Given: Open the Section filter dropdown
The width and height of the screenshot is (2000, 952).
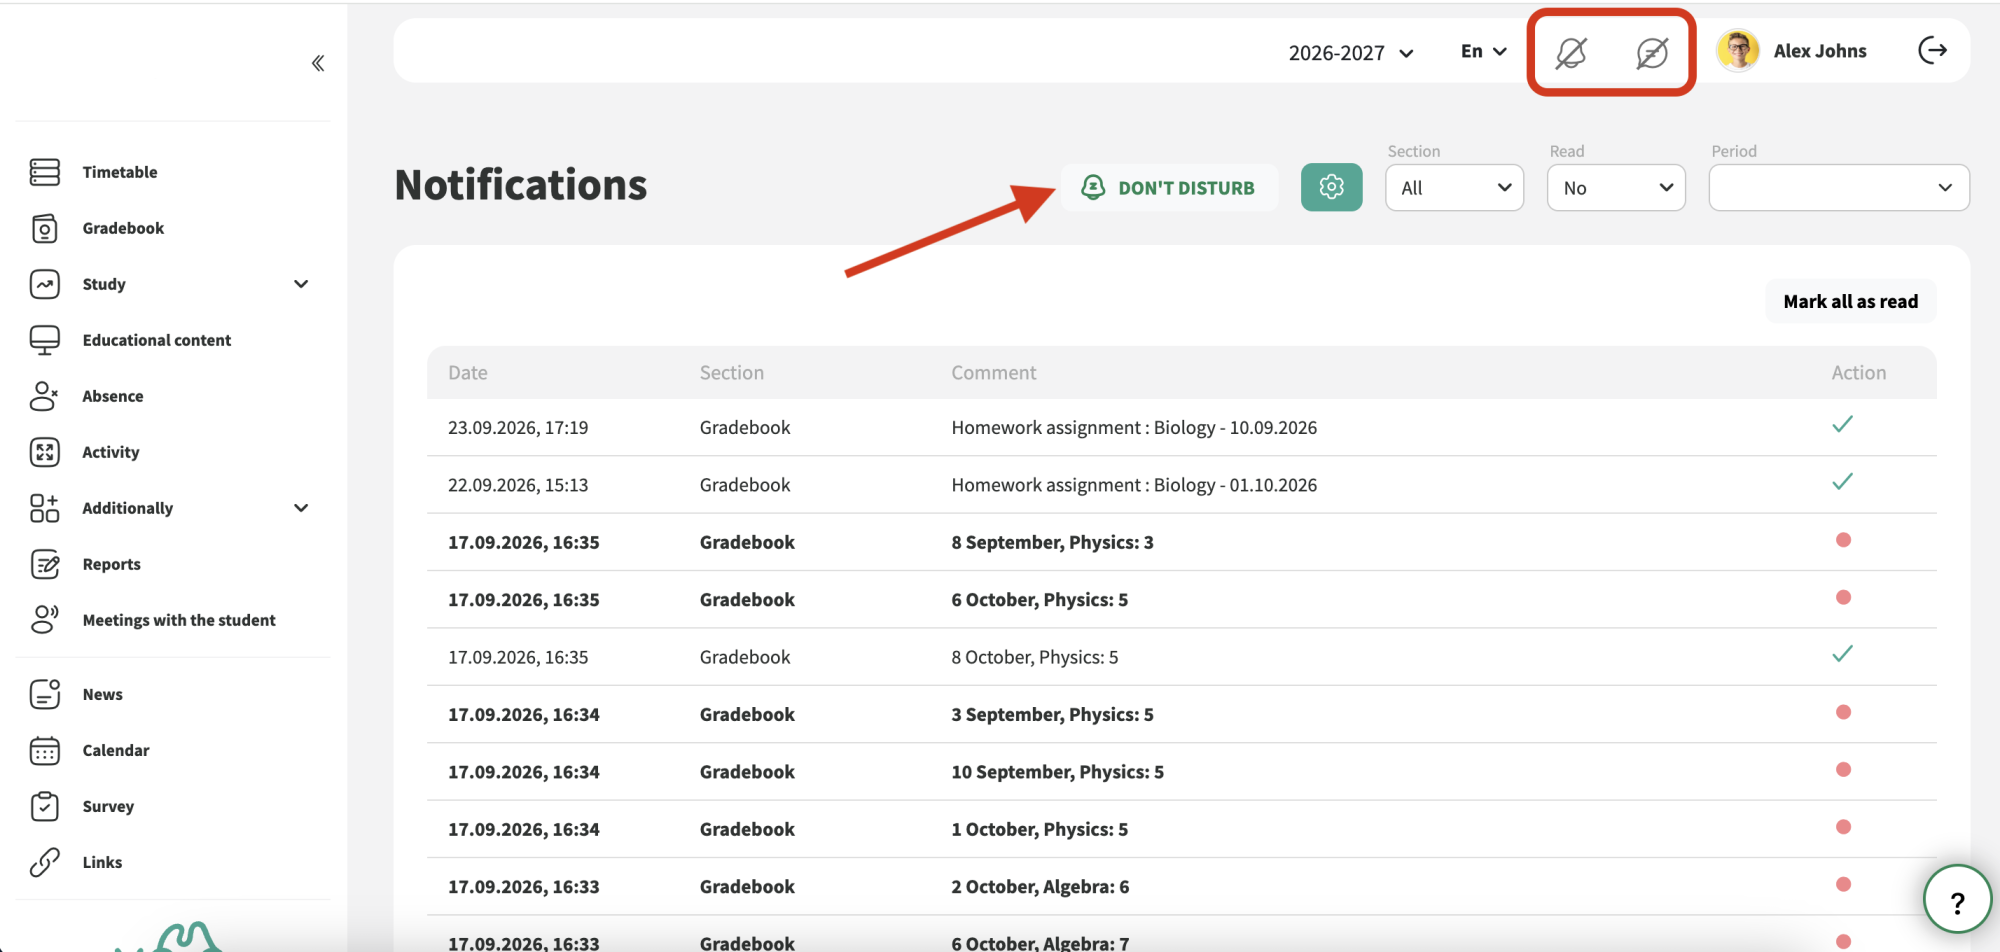Looking at the screenshot, I should (x=1454, y=188).
